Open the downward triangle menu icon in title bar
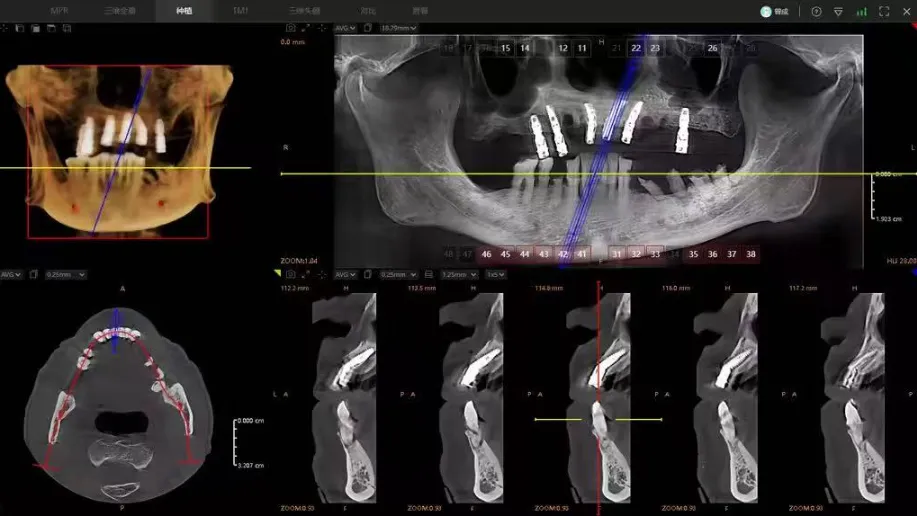This screenshot has height=516, width=917. [x=838, y=11]
